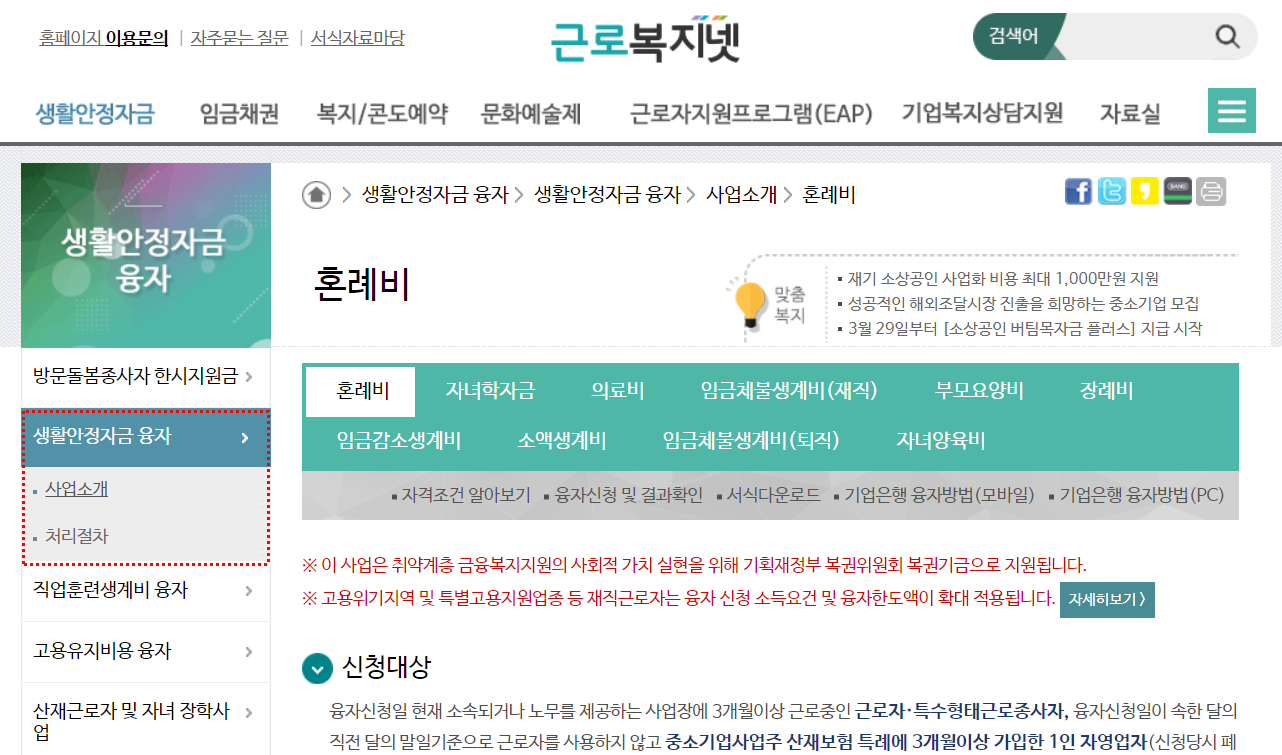The image size is (1282, 755).
Task: Click the home icon in the breadcrumb
Action: tap(314, 195)
